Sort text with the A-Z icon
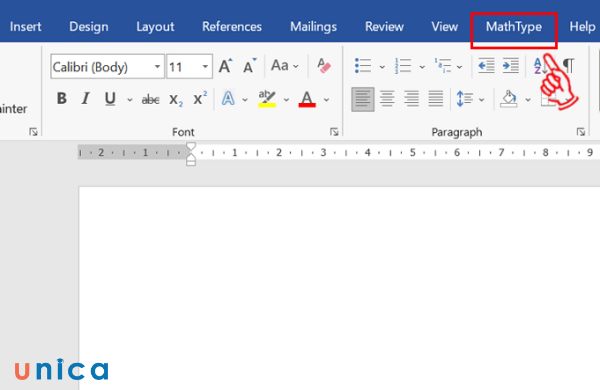The width and height of the screenshot is (600, 390). pos(539,66)
